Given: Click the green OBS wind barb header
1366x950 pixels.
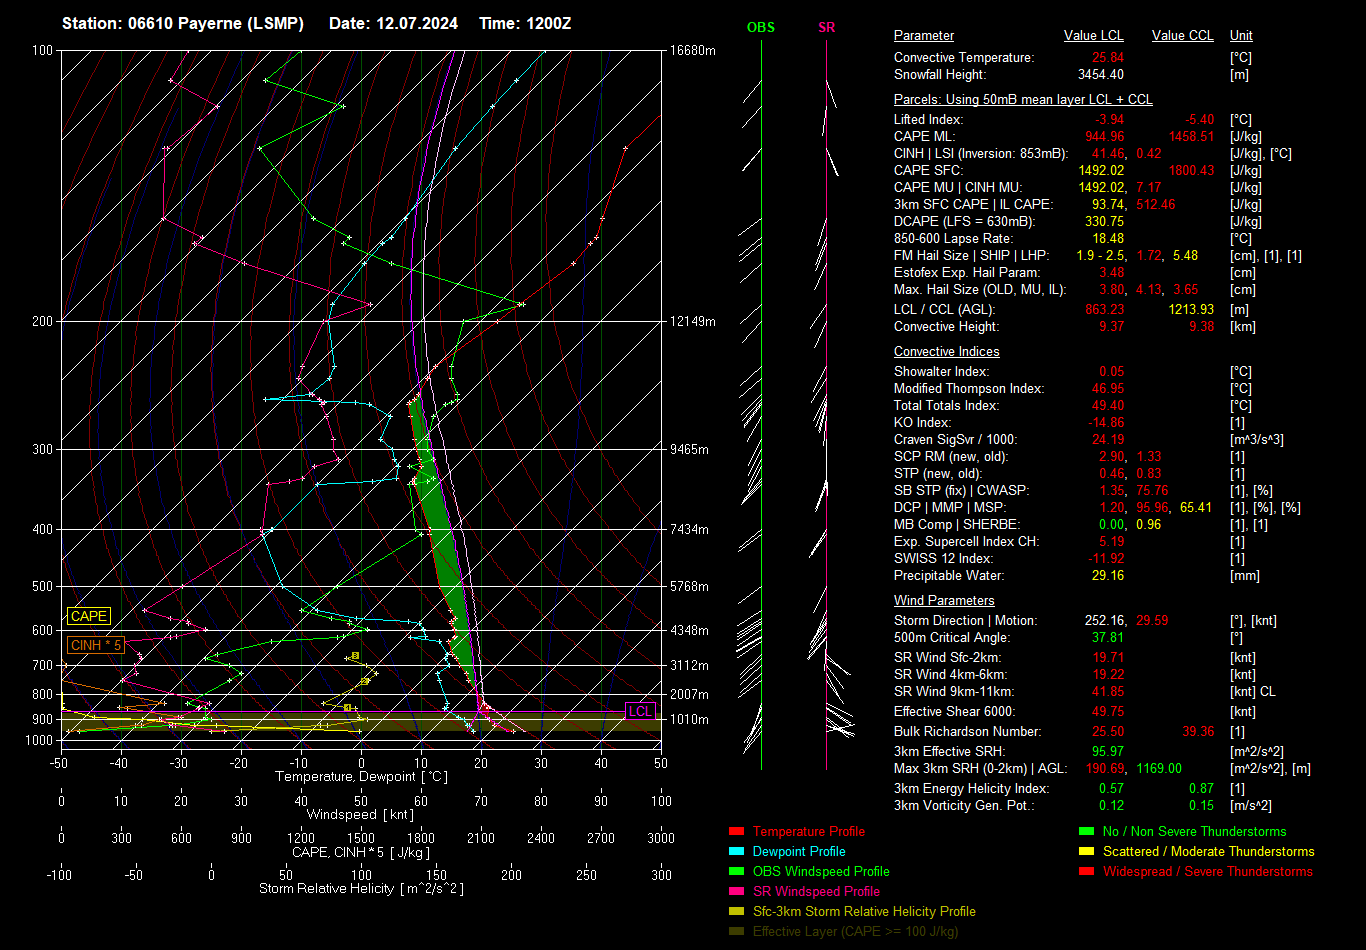Looking at the screenshot, I should (x=761, y=28).
